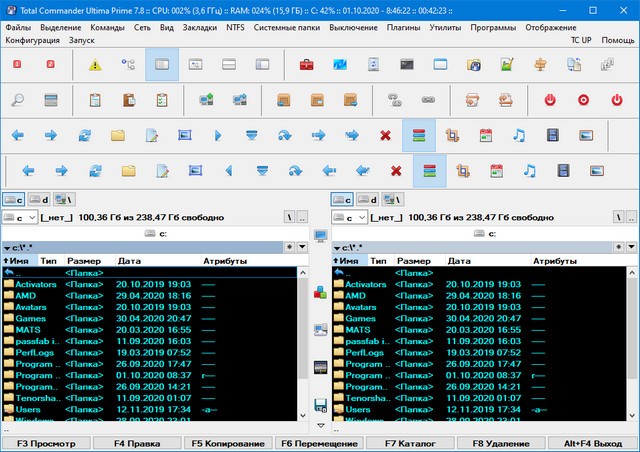Open the Плагины menu

(404, 26)
